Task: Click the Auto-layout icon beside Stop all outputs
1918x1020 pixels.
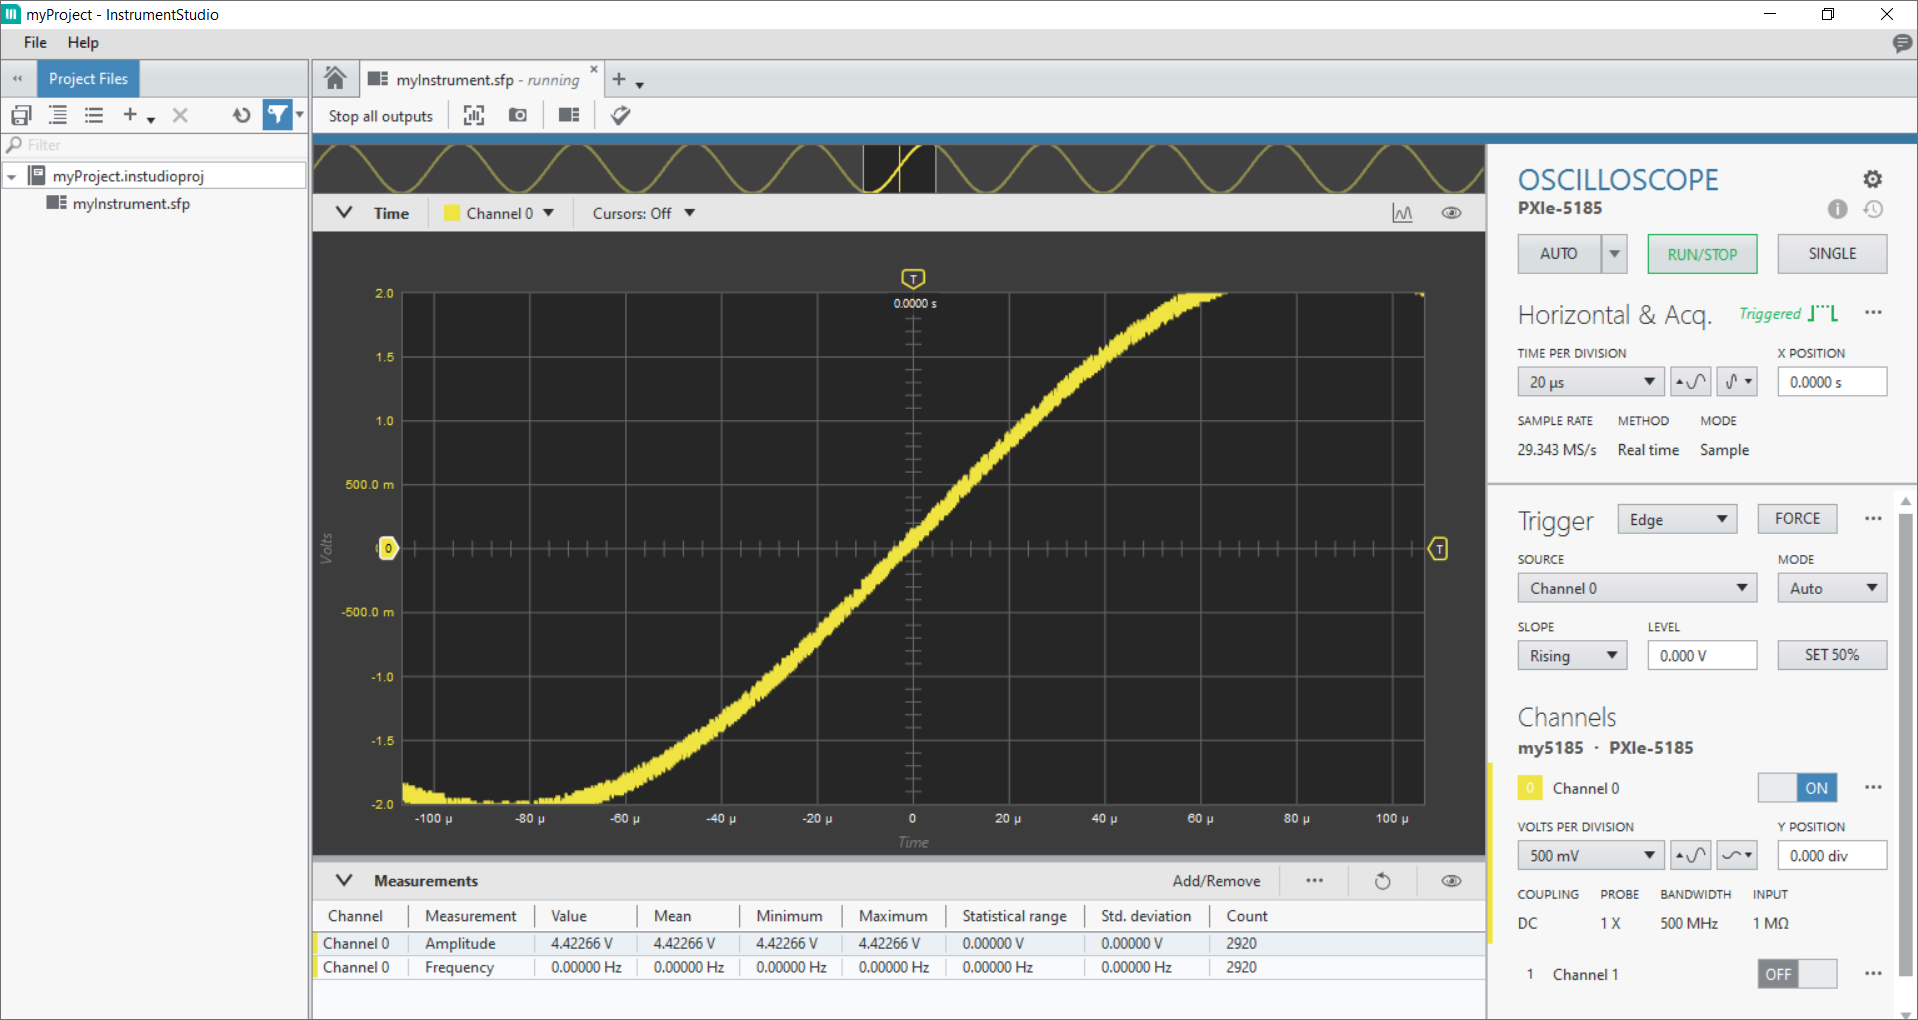Action: pos(474,115)
